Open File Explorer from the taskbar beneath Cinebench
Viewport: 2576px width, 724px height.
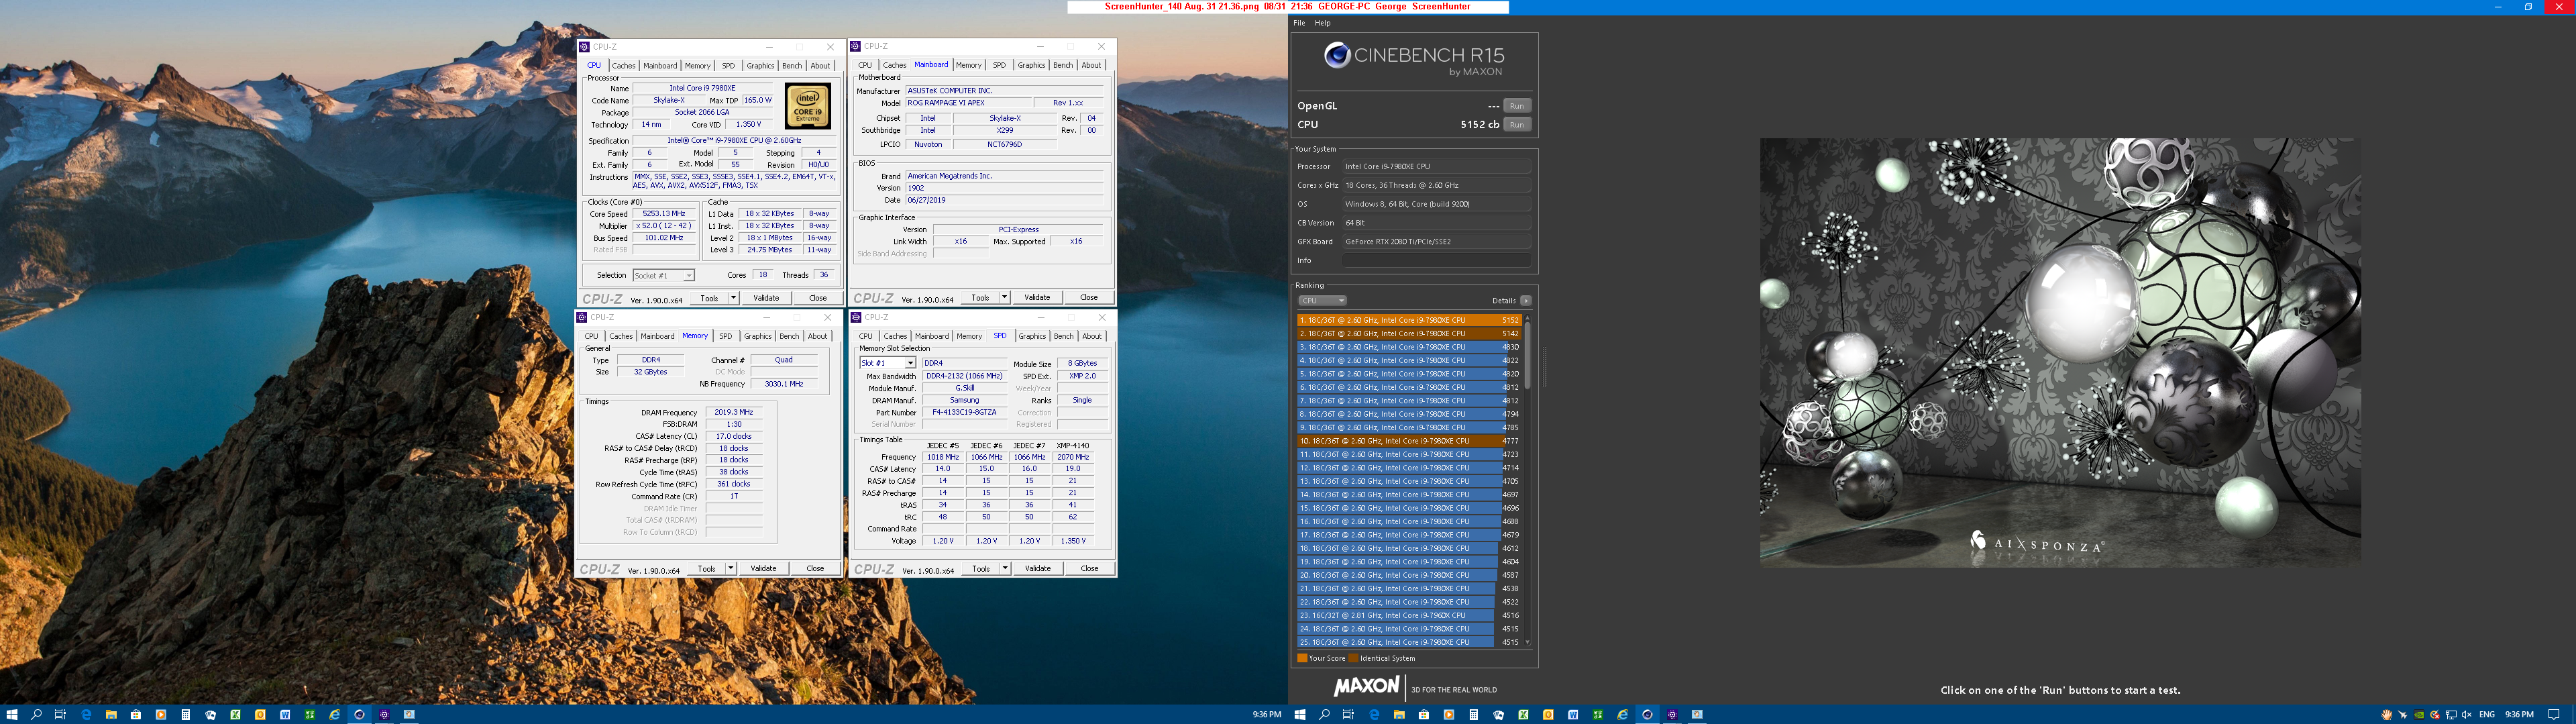tap(1399, 714)
